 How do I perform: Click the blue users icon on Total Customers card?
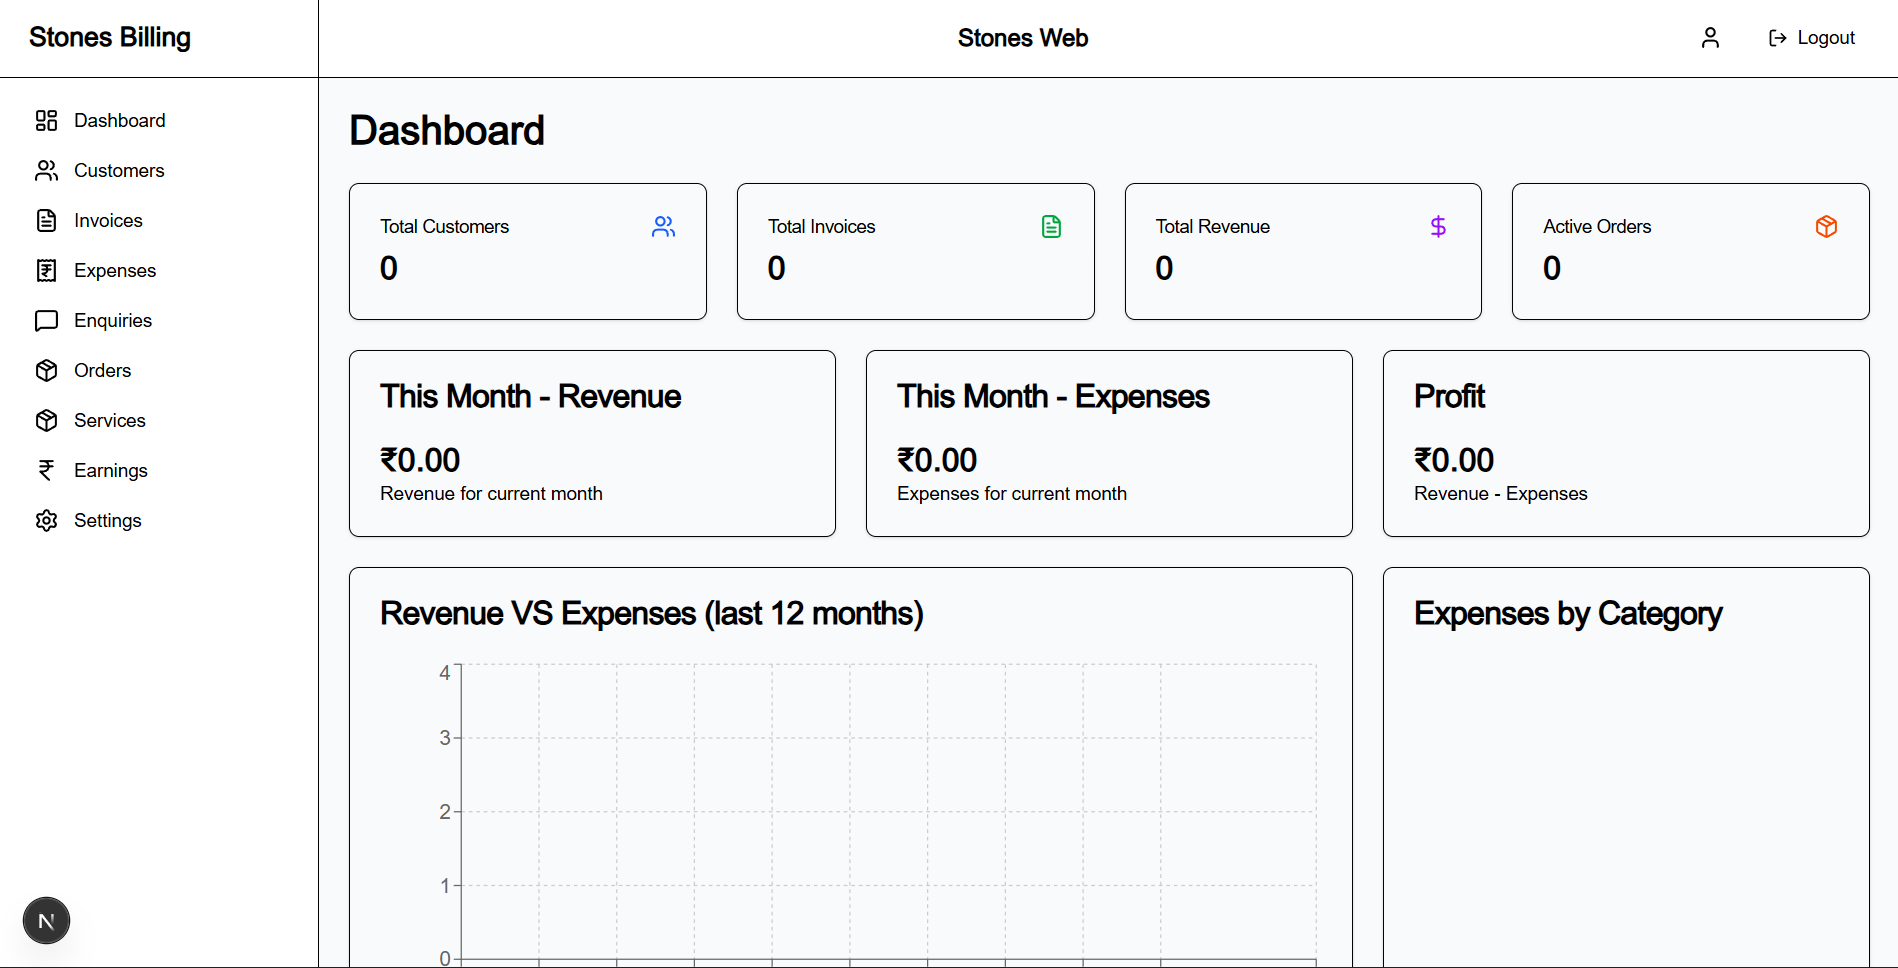coord(663,226)
